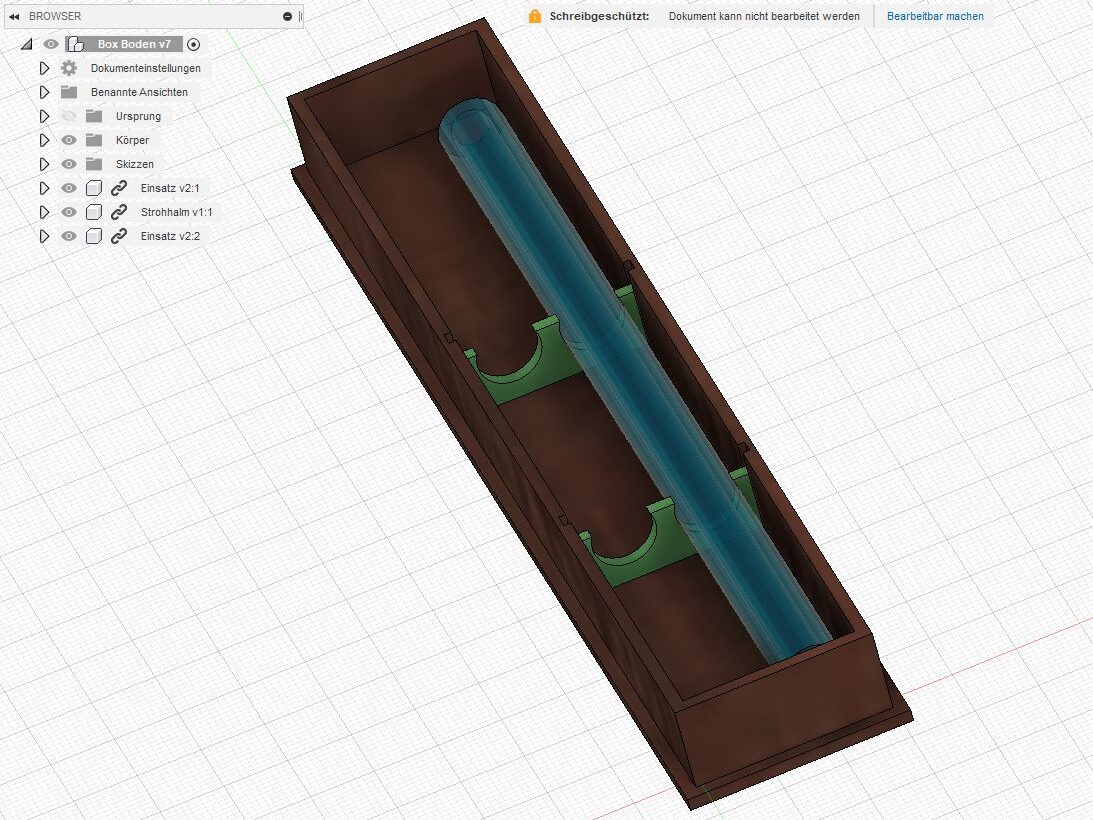This screenshot has width=1093, height=820.
Task: Expand the Dokumenteinstellungen node
Action: (44, 68)
